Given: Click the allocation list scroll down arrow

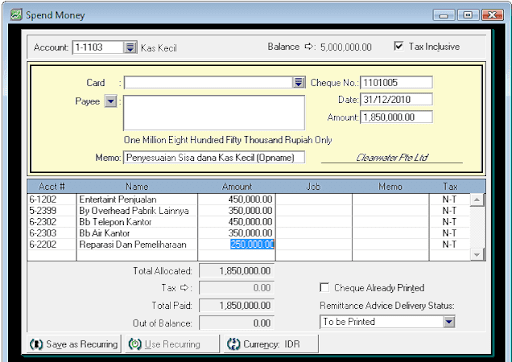Looking at the screenshot, I should tap(477, 255).
